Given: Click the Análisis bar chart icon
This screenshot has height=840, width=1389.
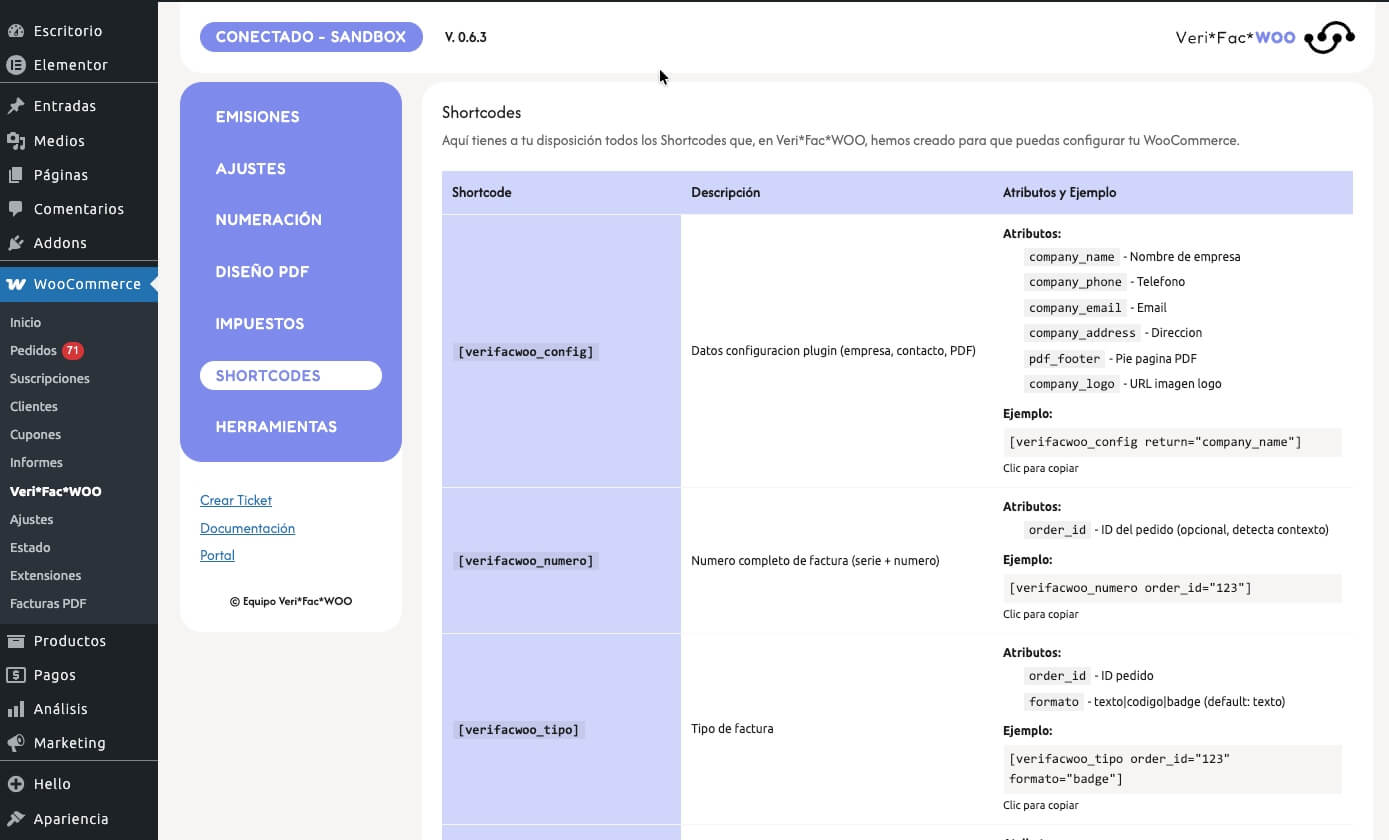Looking at the screenshot, I should [x=16, y=709].
